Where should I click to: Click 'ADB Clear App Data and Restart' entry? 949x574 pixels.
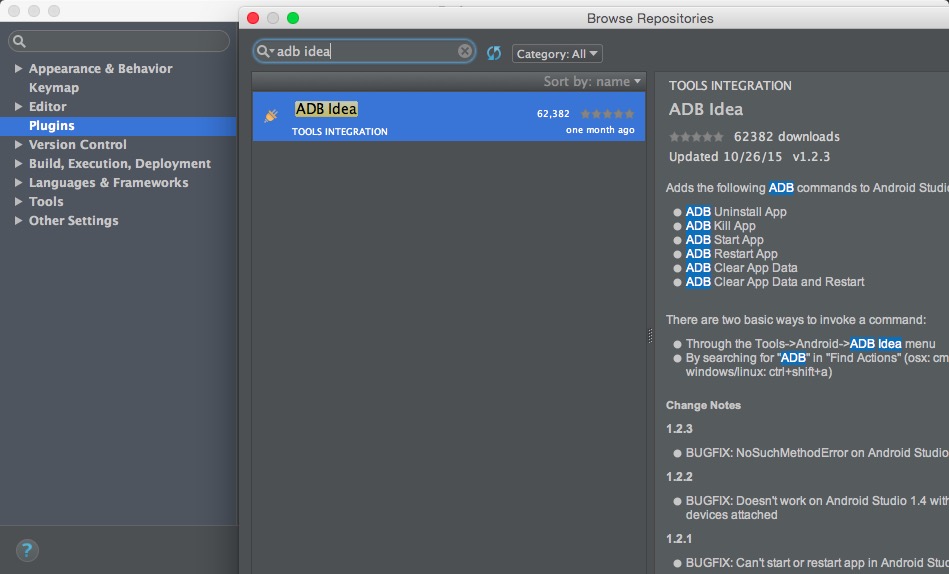click(x=775, y=282)
